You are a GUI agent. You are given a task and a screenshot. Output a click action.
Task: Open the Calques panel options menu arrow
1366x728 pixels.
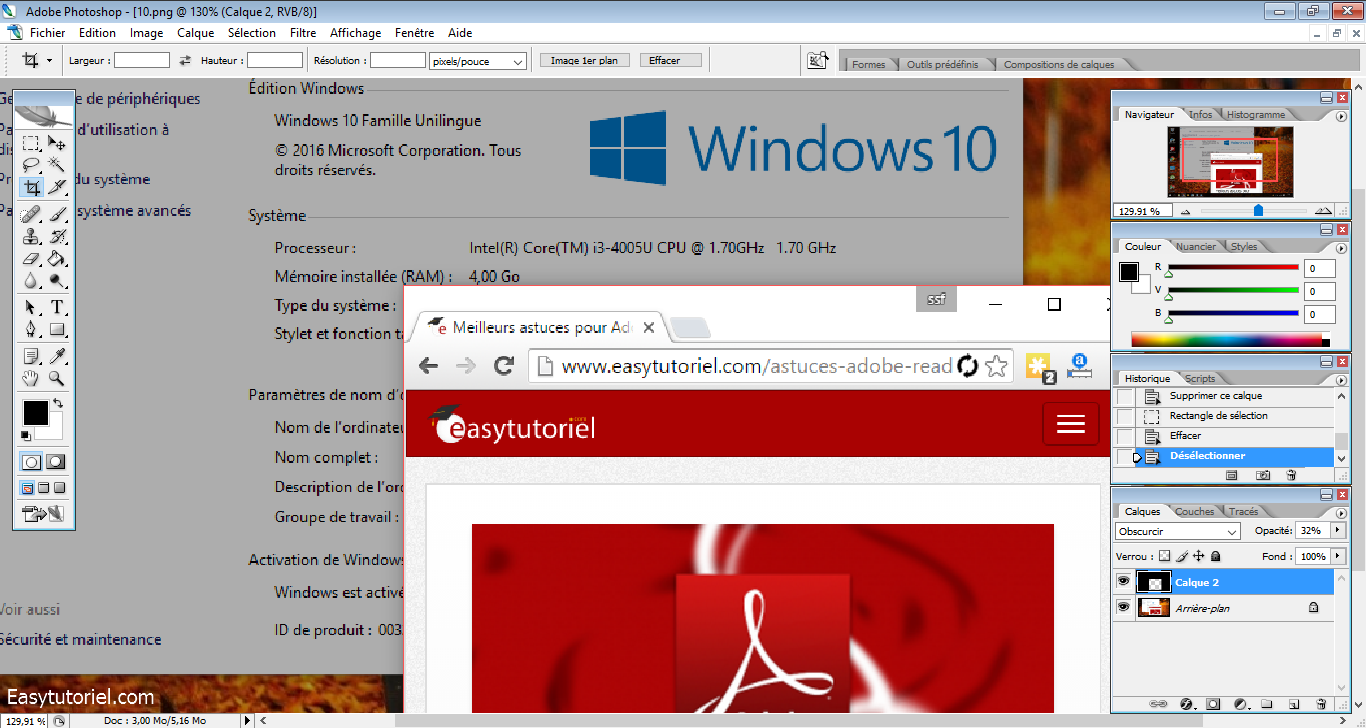tap(1340, 512)
